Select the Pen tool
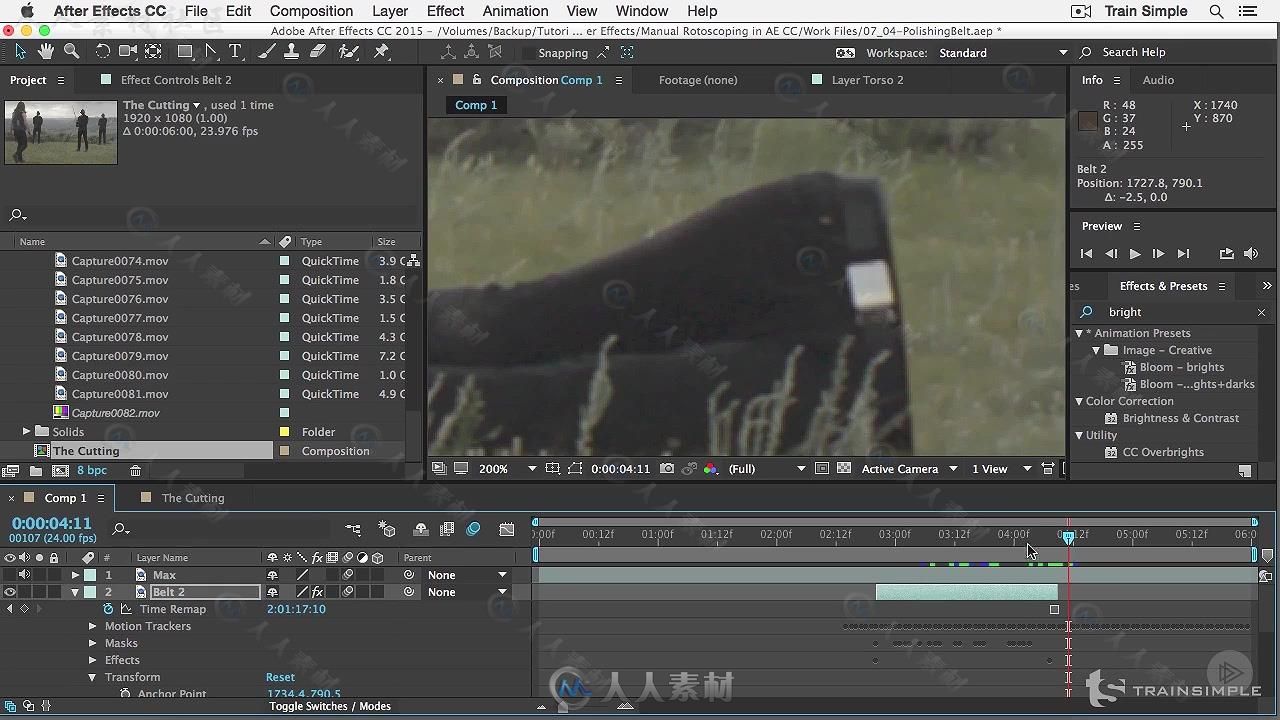This screenshot has height=720, width=1280. tap(211, 52)
